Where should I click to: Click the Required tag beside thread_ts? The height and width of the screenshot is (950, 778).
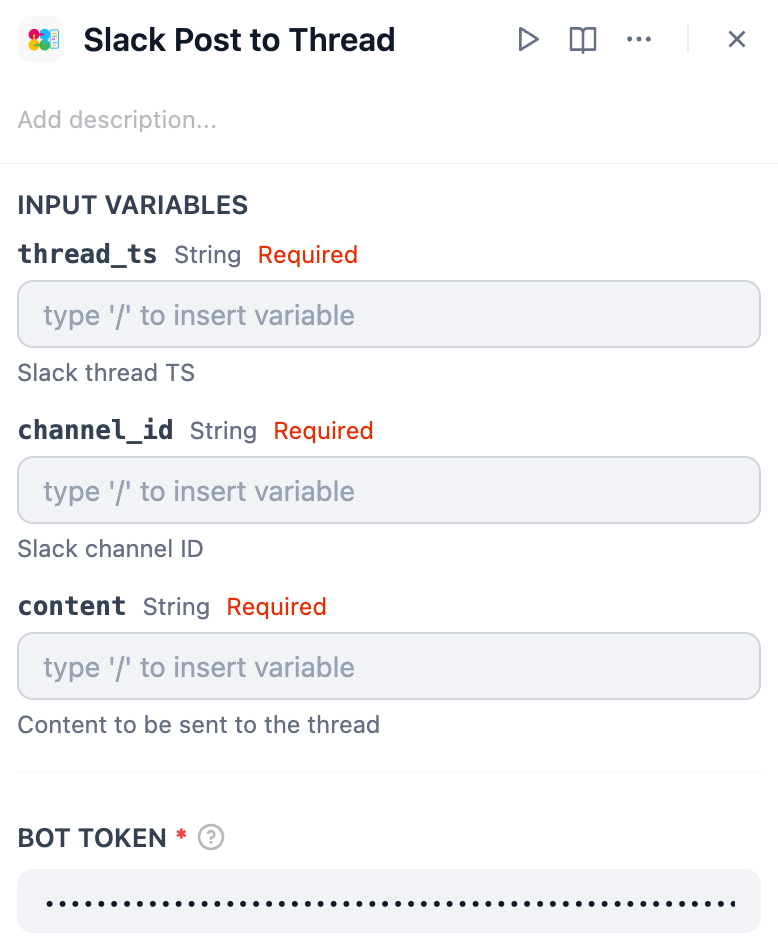307,255
